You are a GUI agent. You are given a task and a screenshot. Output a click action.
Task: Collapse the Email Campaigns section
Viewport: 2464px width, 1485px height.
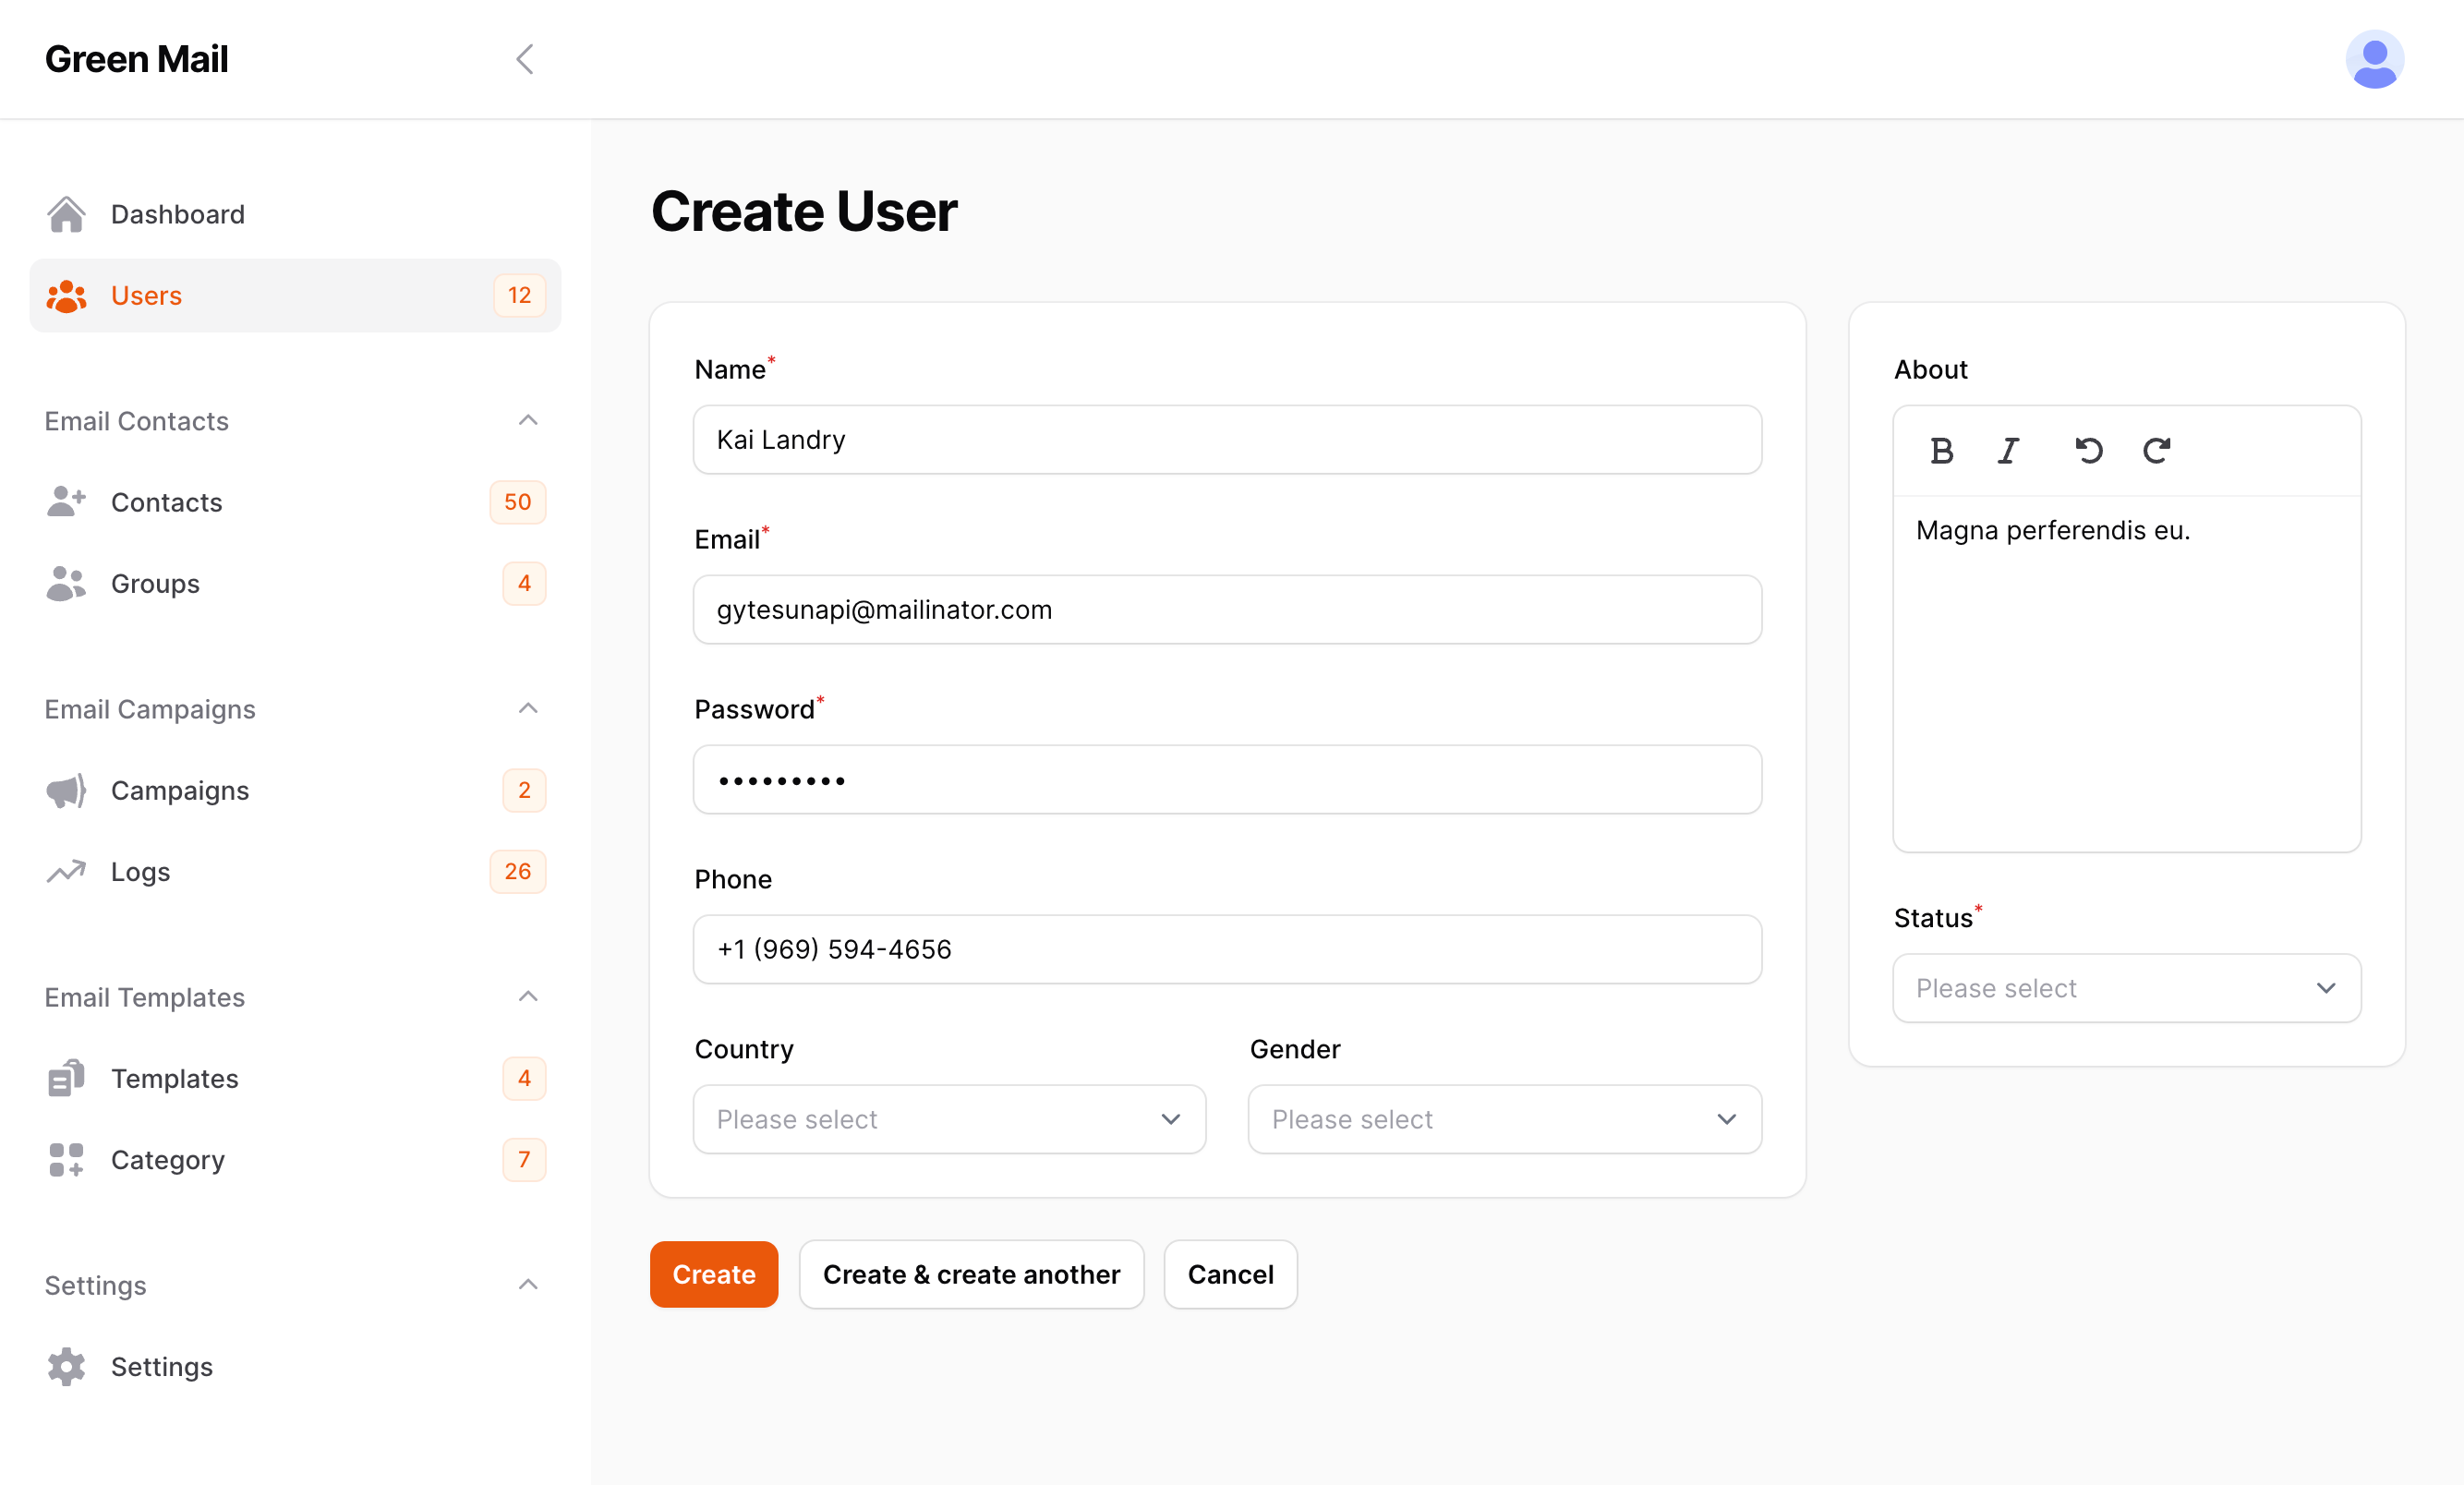coord(527,708)
